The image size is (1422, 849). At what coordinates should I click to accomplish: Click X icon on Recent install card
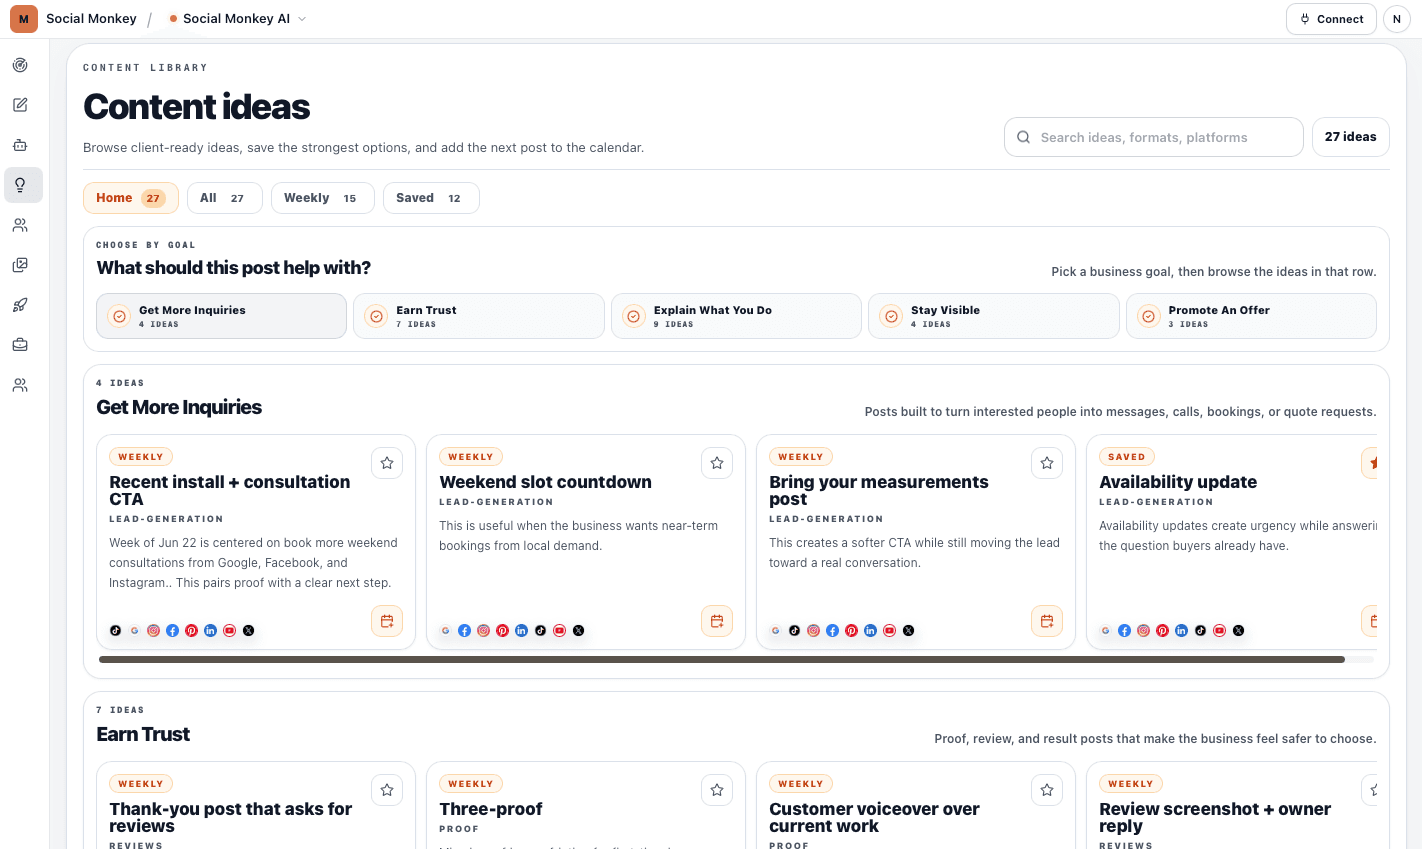tap(248, 631)
